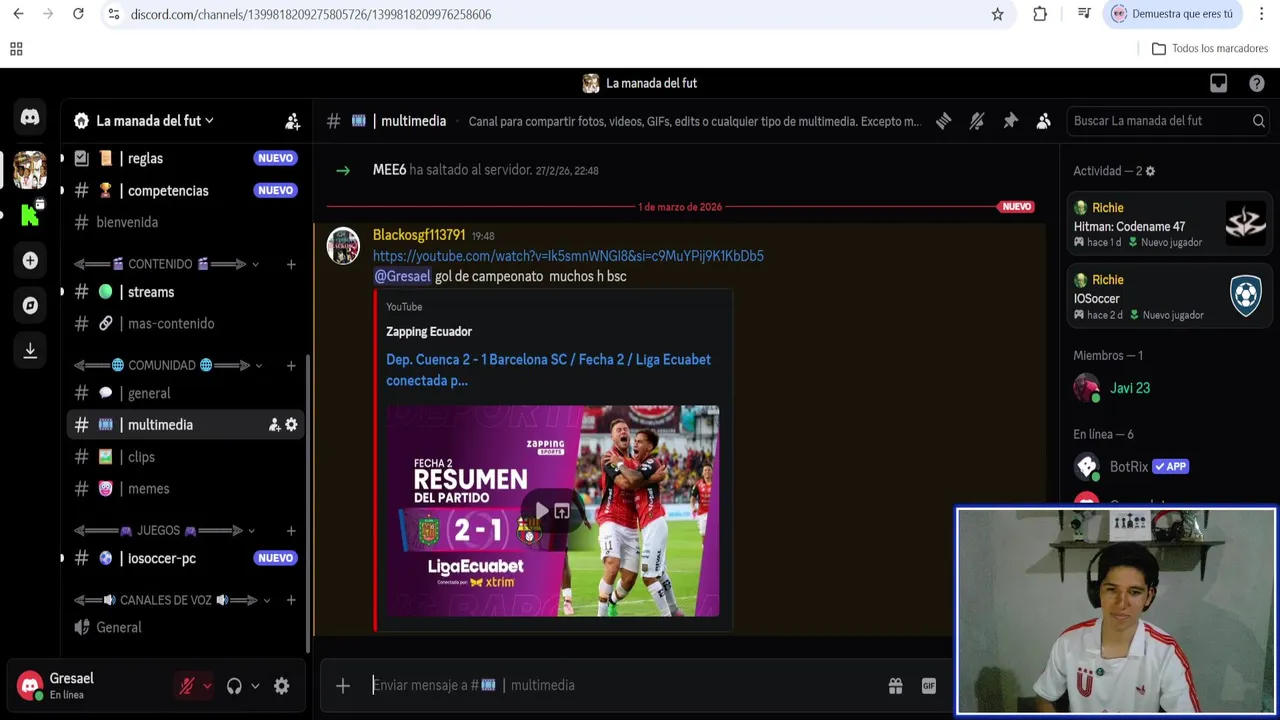The width and height of the screenshot is (1280, 720).
Task: Collapse the CONTENIDO category
Action: click(x=166, y=264)
